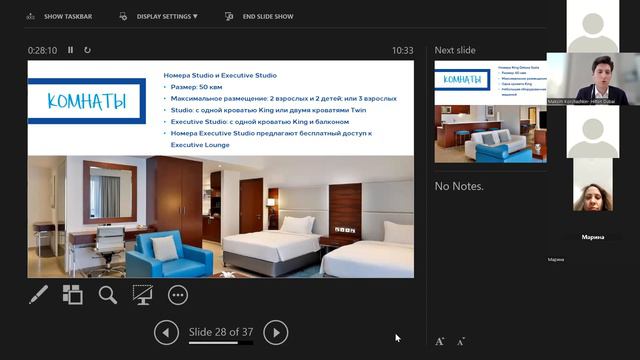Click the No Notes text area
This screenshot has width=640, height=360.
(x=459, y=186)
